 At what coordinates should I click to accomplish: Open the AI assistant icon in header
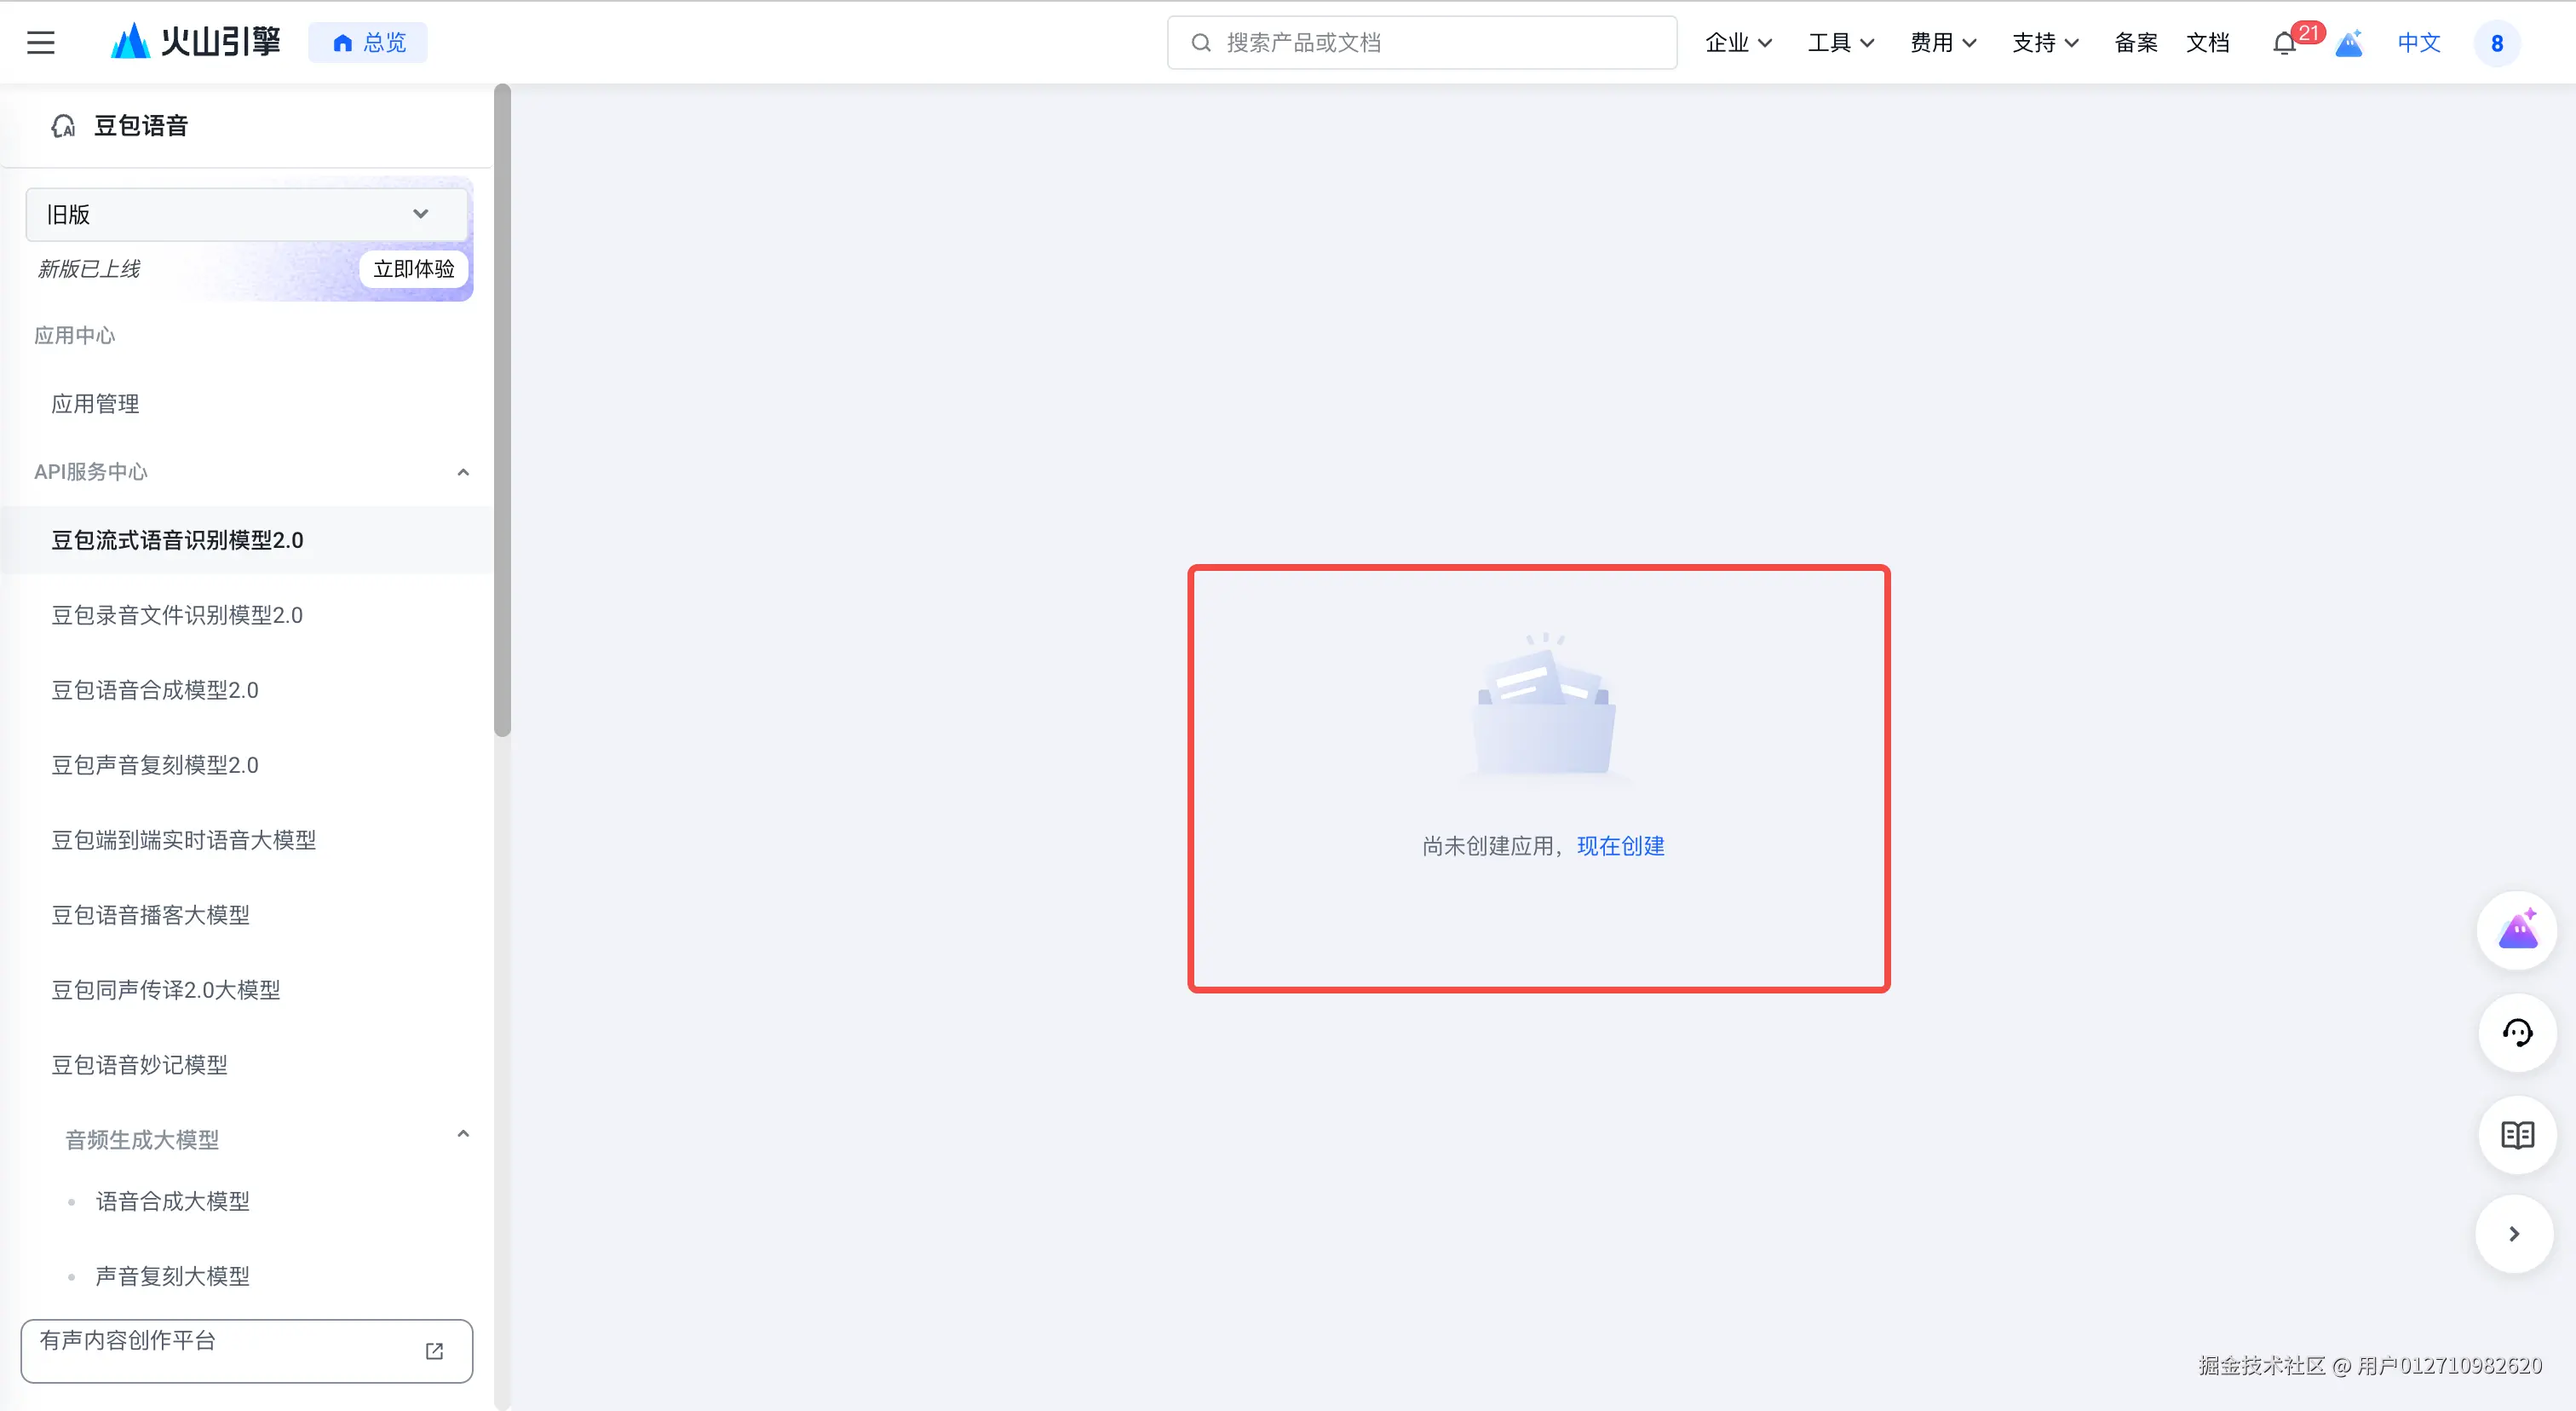(2349, 44)
